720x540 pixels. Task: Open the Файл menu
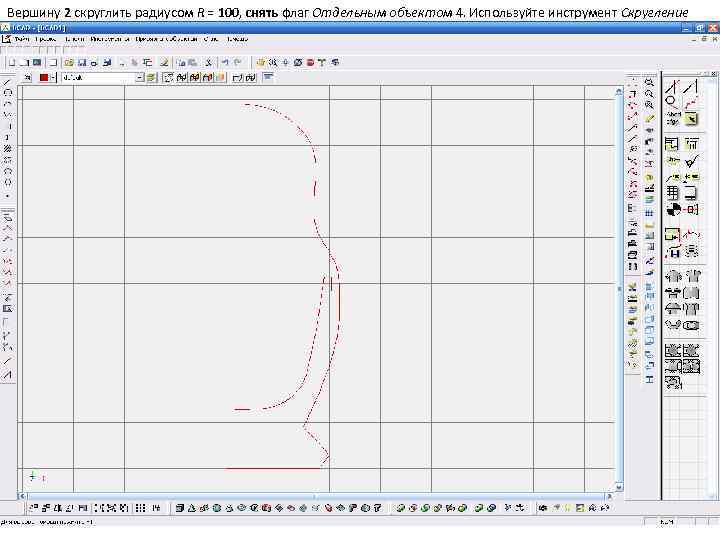point(22,39)
